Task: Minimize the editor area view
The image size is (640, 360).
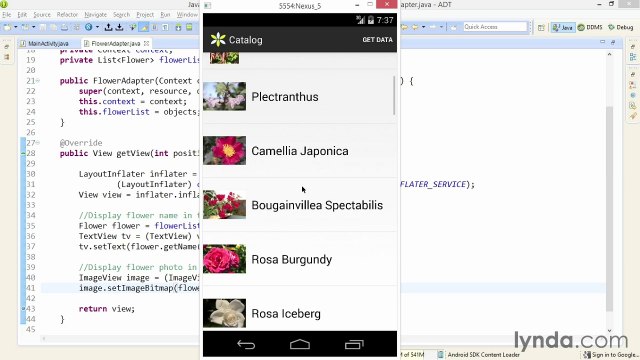Action: (x=602, y=42)
